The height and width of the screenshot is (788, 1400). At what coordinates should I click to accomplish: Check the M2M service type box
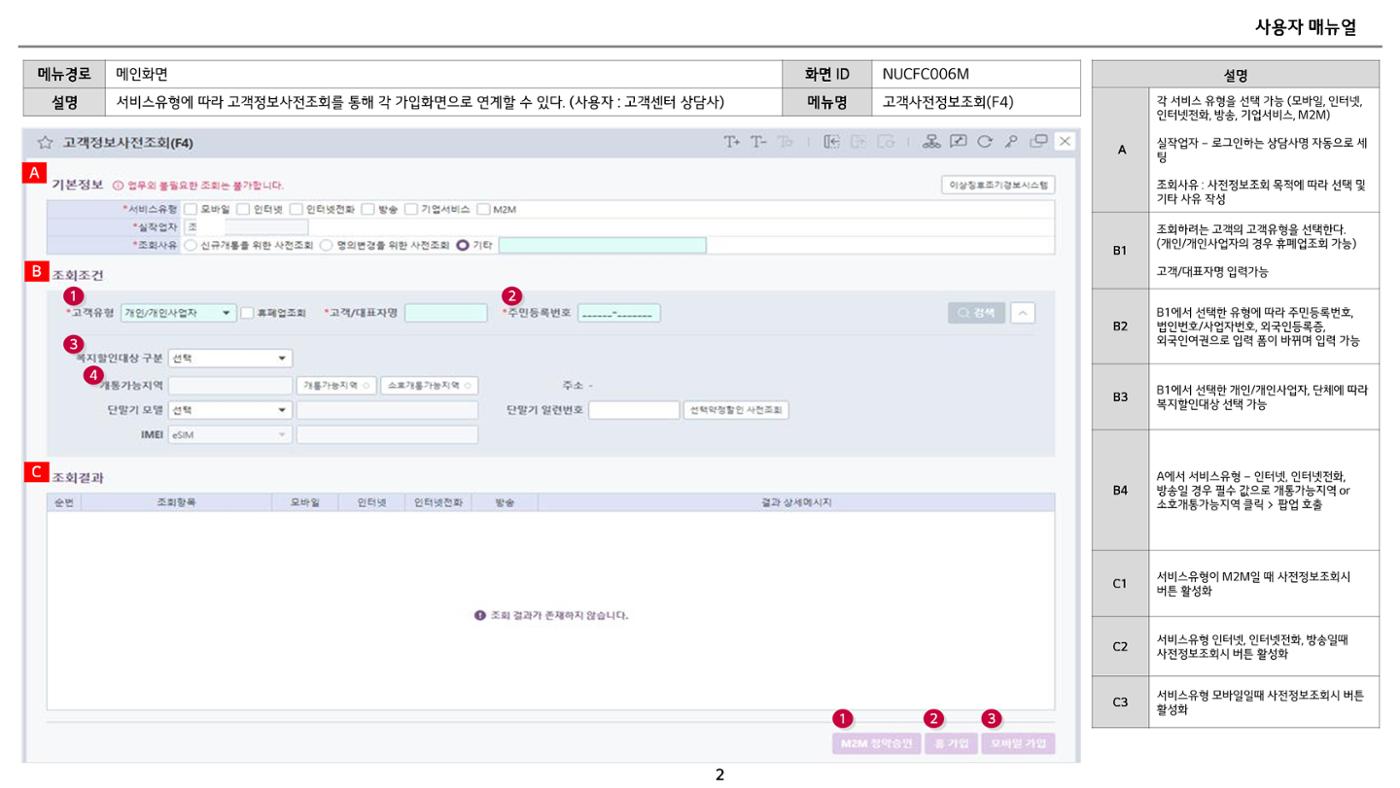point(483,210)
